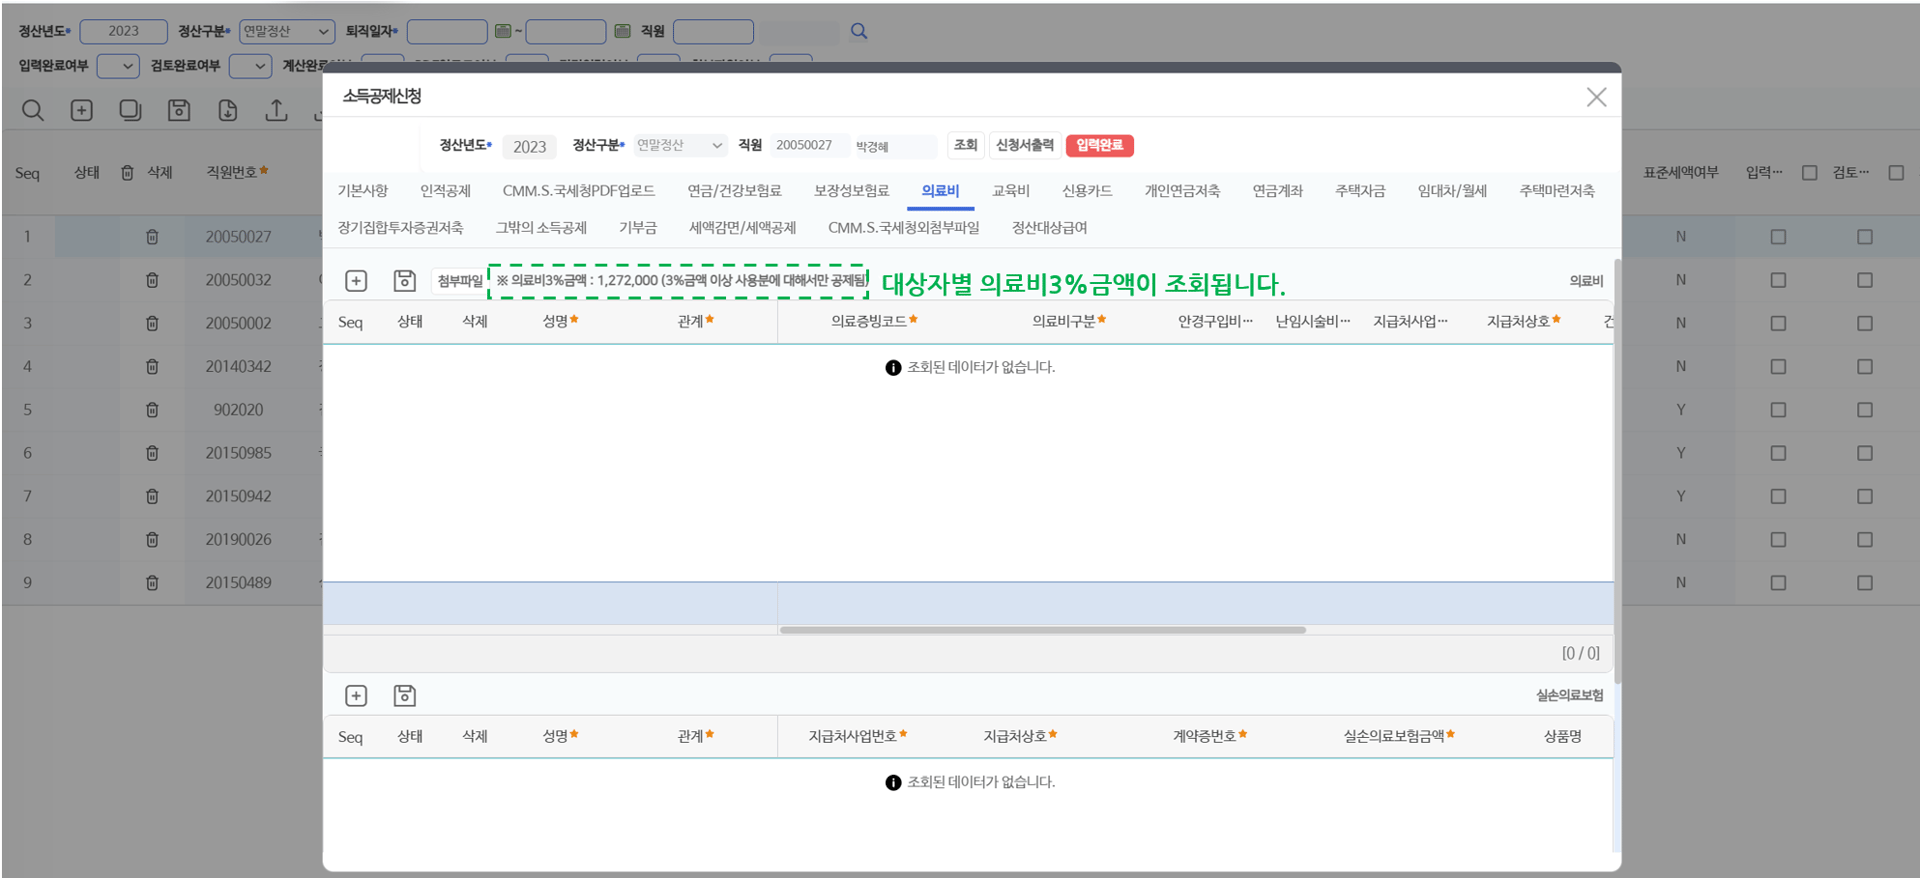Viewport: 1920px width, 878px height.
Task: Open the 검토완료여부 dropdown
Action: pyautogui.click(x=250, y=66)
